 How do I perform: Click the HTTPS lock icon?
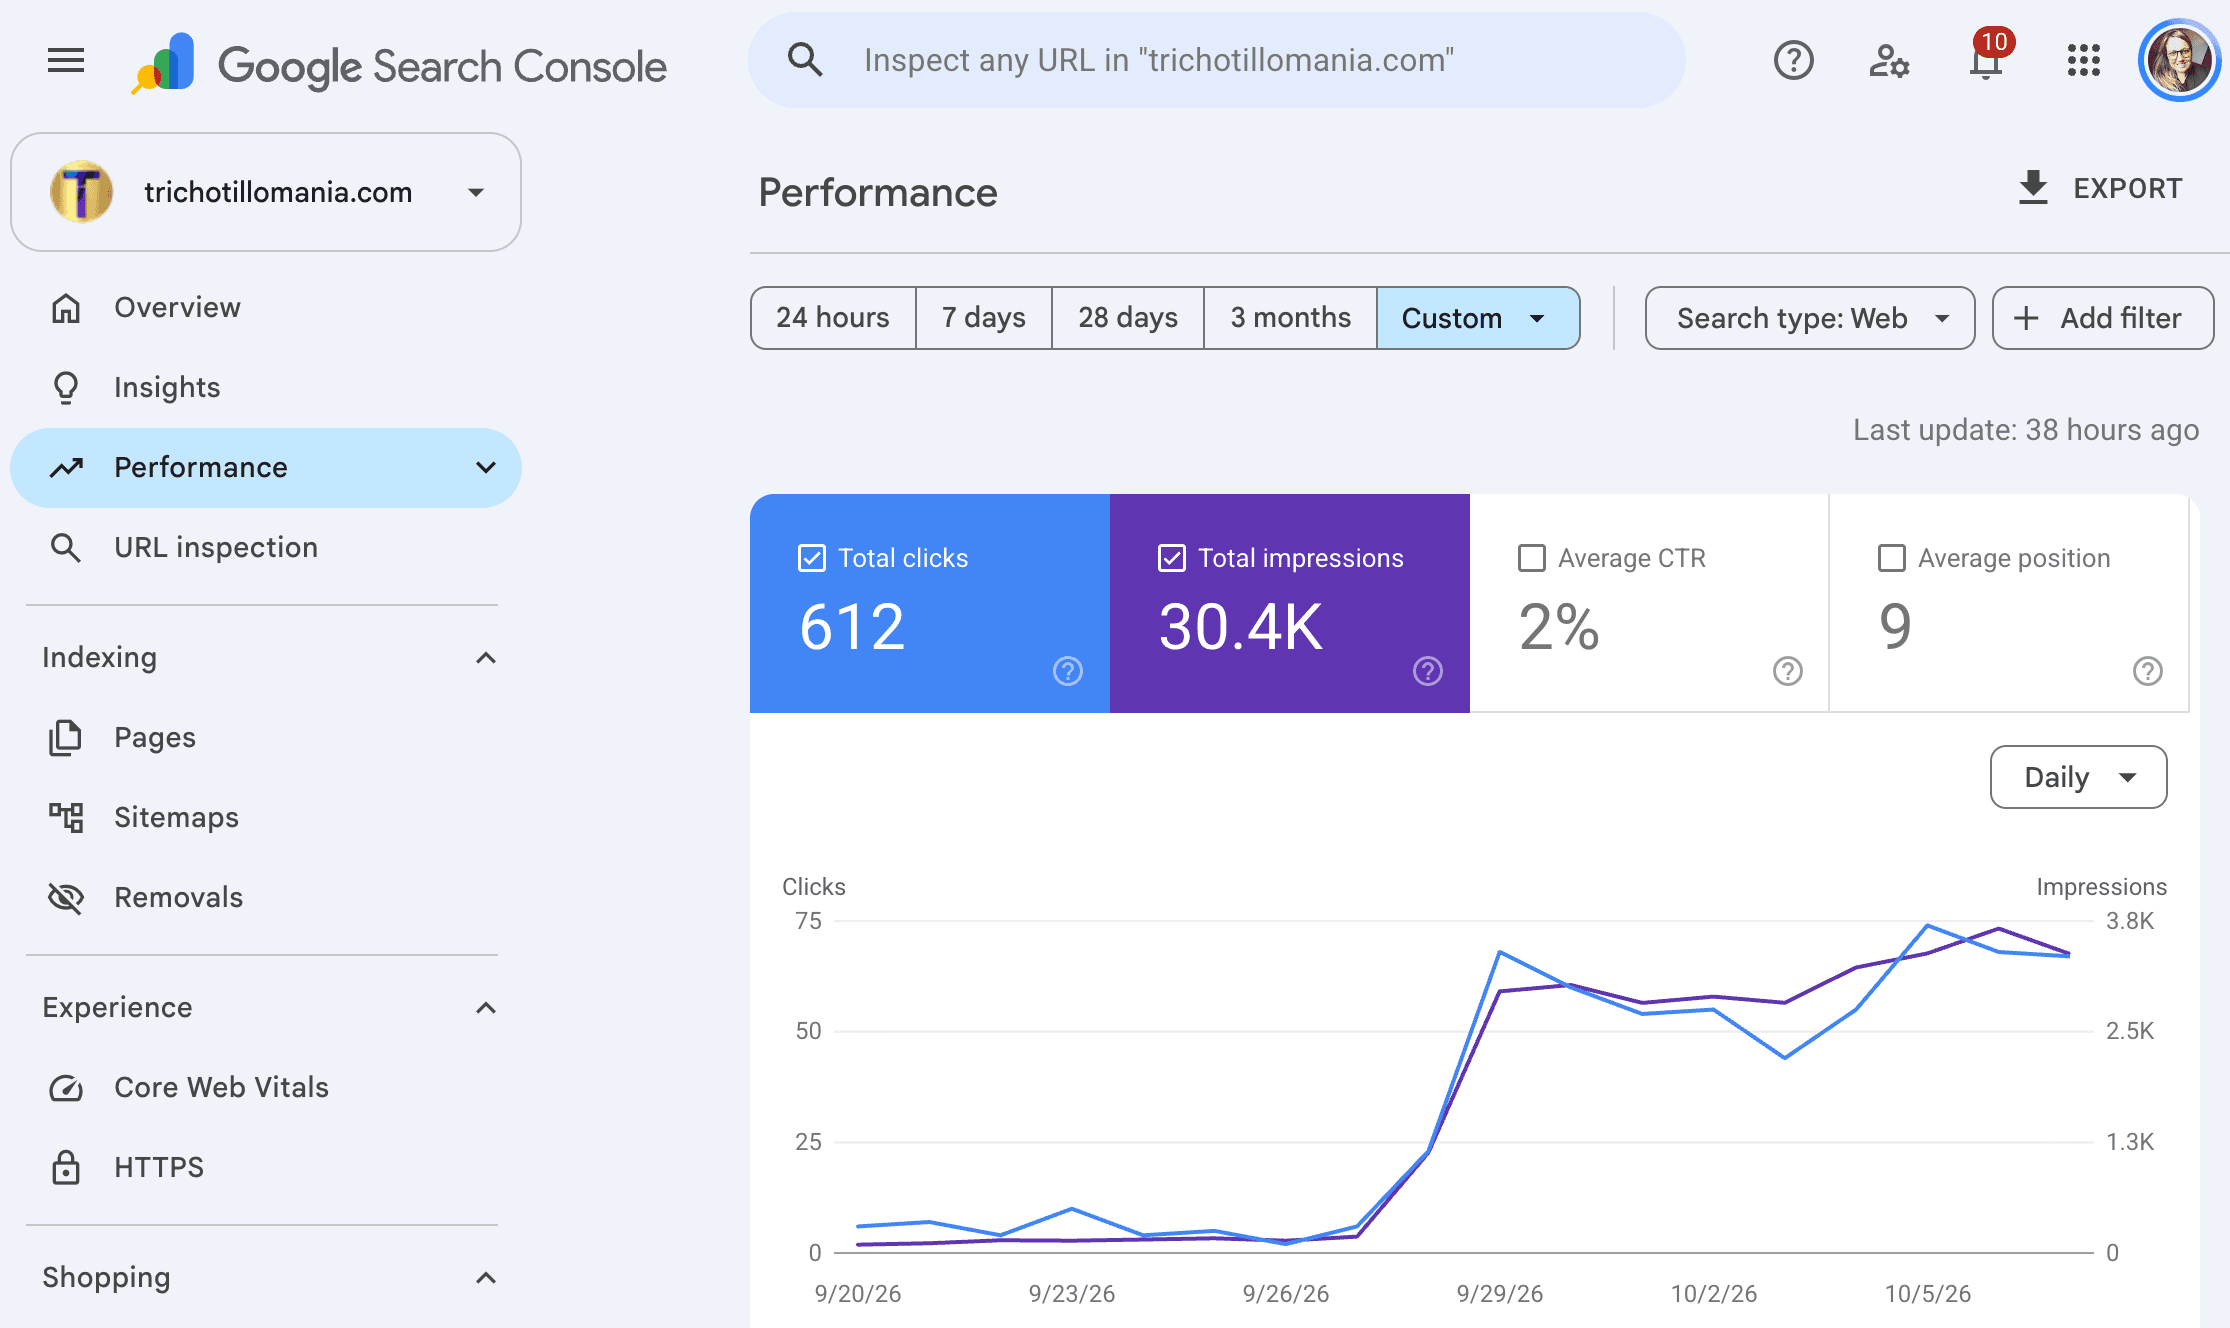[66, 1167]
